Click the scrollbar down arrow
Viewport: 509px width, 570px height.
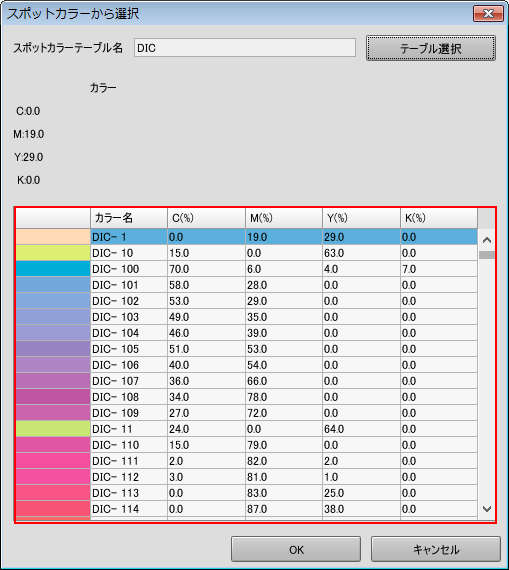click(x=487, y=509)
